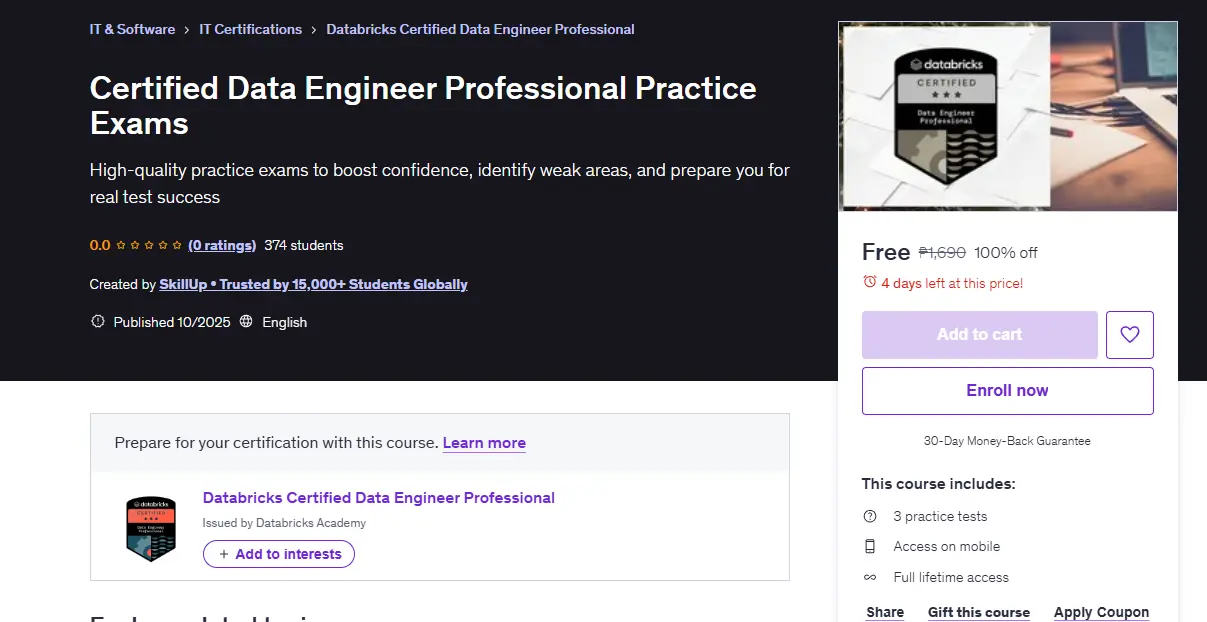This screenshot has width=1207, height=622.
Task: Click Access on mobile text
Action: [947, 547]
